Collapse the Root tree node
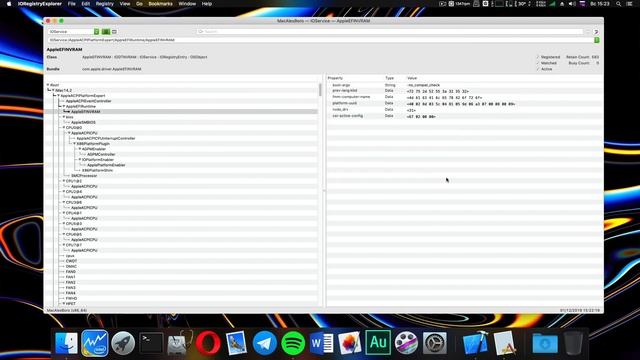Viewport: 640px width, 360px height. tap(48, 85)
